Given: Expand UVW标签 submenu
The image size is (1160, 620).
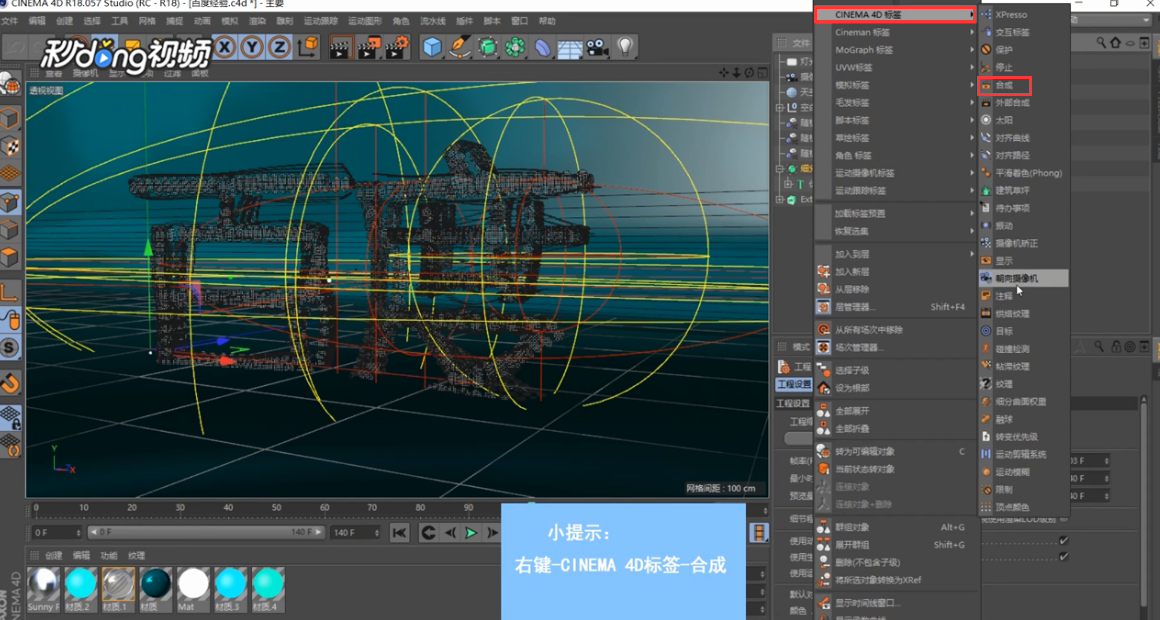Looking at the screenshot, I should point(895,67).
